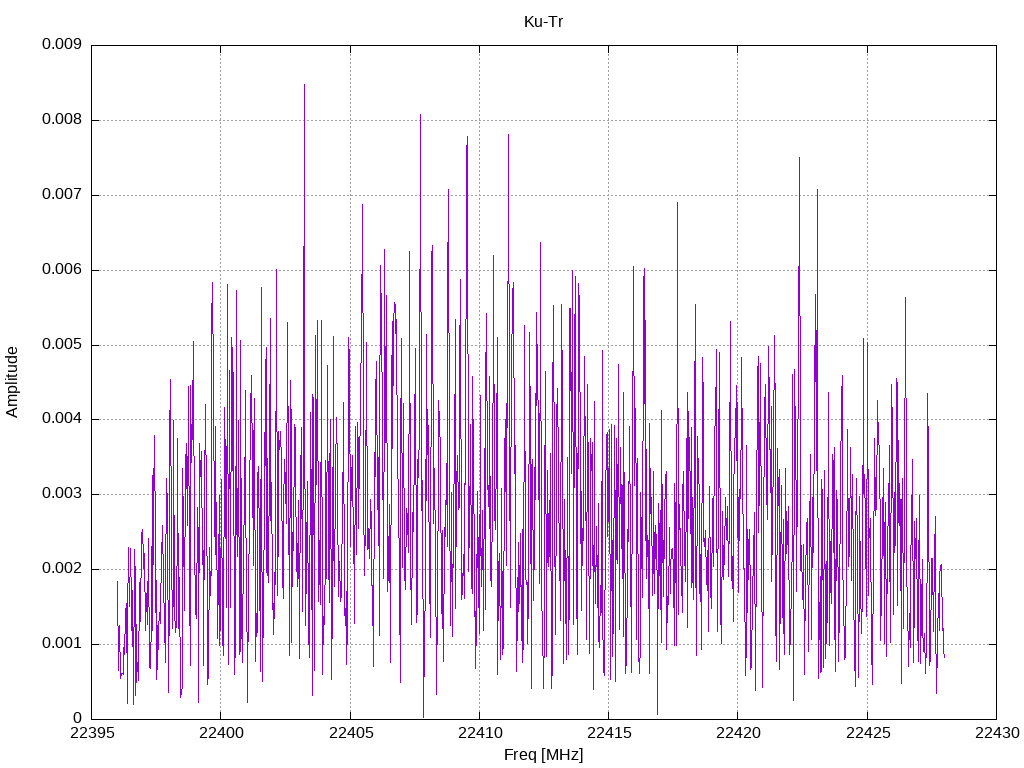The height and width of the screenshot is (768, 1024).
Task: Click the tallest spectrum peak near 22403 MHz
Action: pos(304,85)
